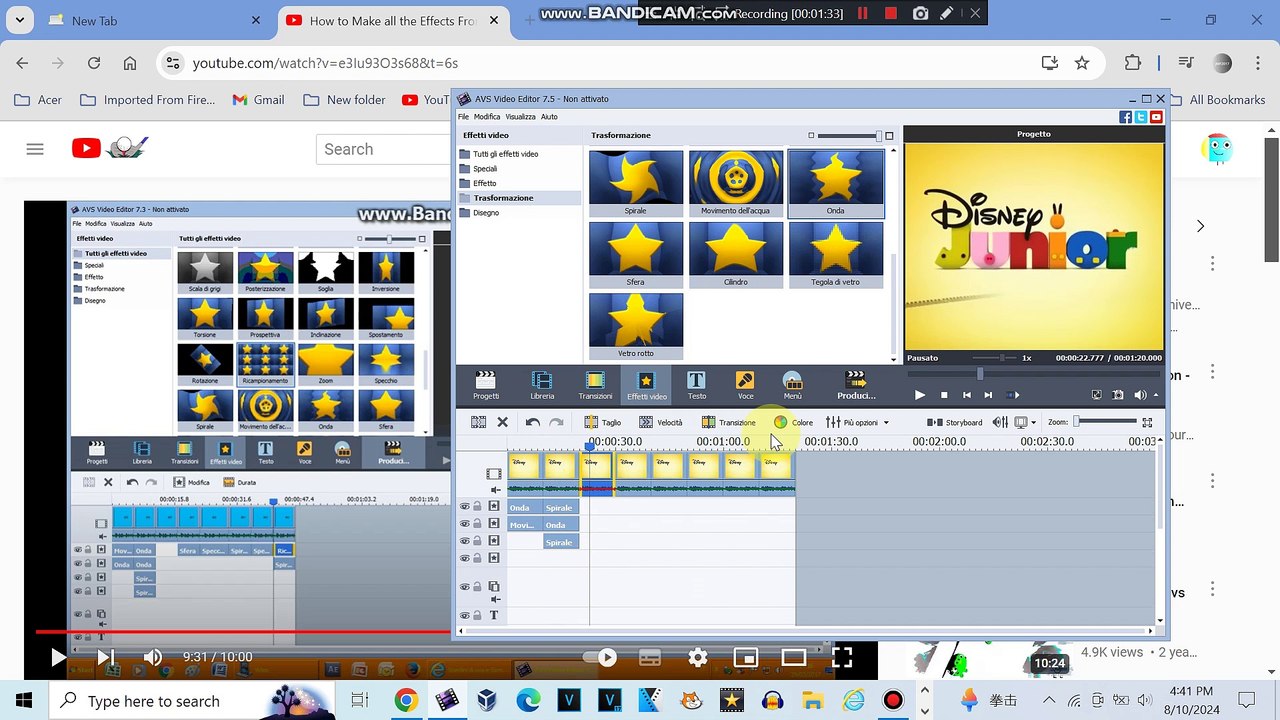Click the zoom-to-fit icon after Zoom slider

coord(1149,422)
